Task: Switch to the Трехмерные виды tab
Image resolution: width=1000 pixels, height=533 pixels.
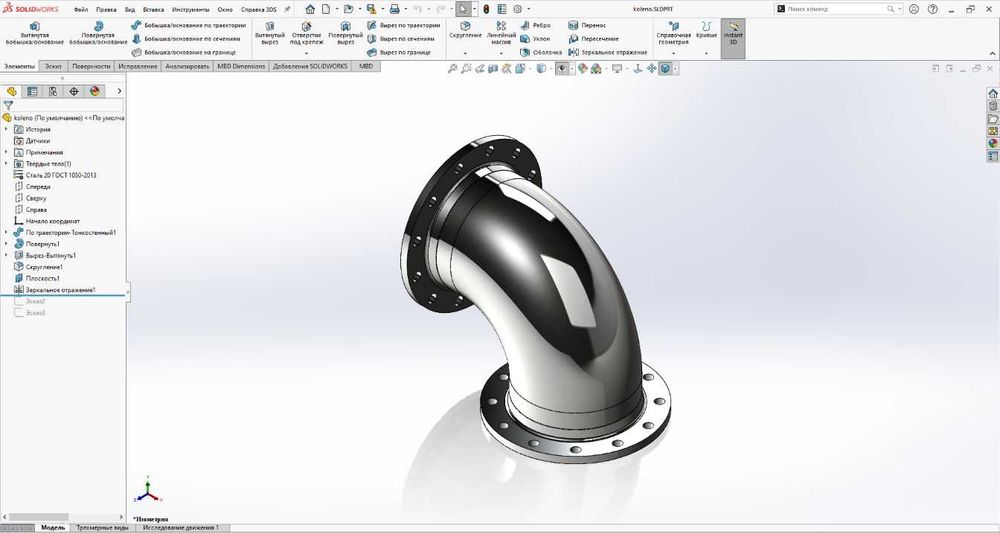Action: point(102,528)
